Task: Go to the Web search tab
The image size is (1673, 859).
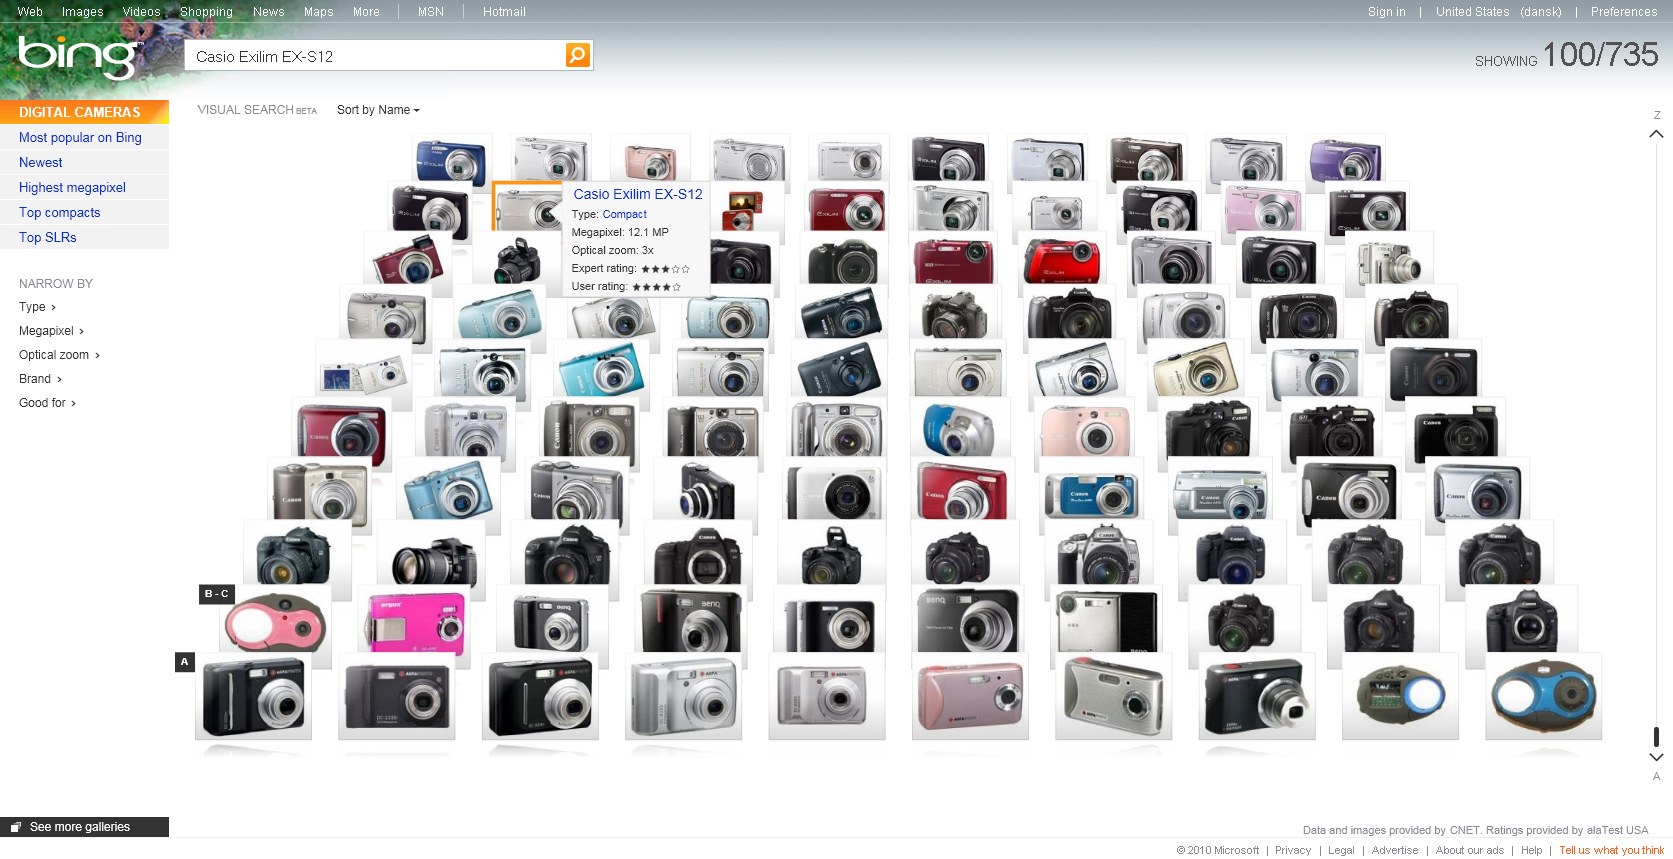Action: pos(30,12)
